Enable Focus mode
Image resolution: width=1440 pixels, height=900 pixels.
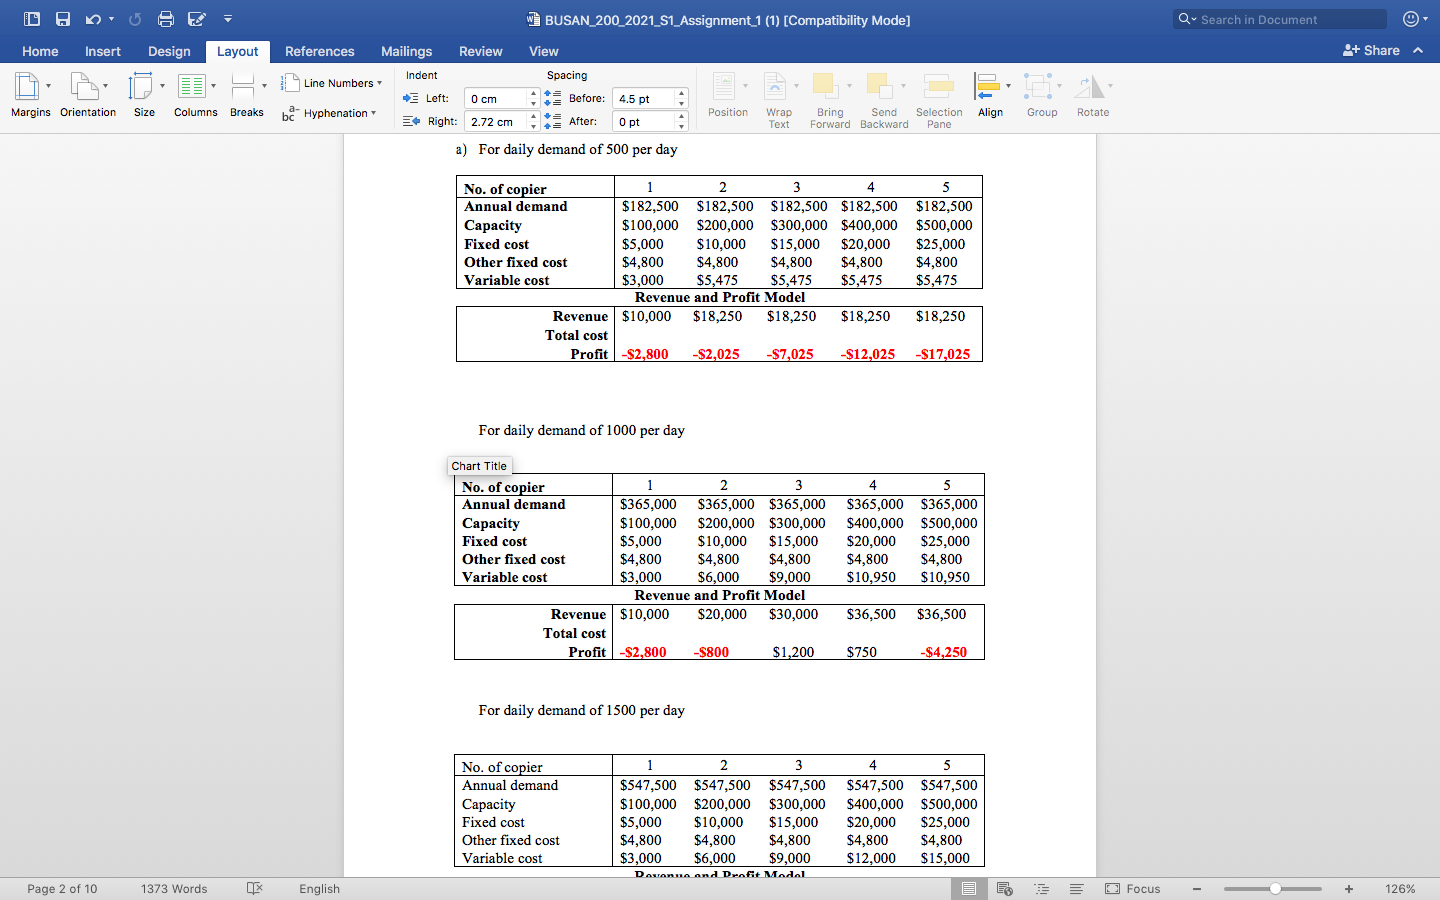click(1132, 888)
